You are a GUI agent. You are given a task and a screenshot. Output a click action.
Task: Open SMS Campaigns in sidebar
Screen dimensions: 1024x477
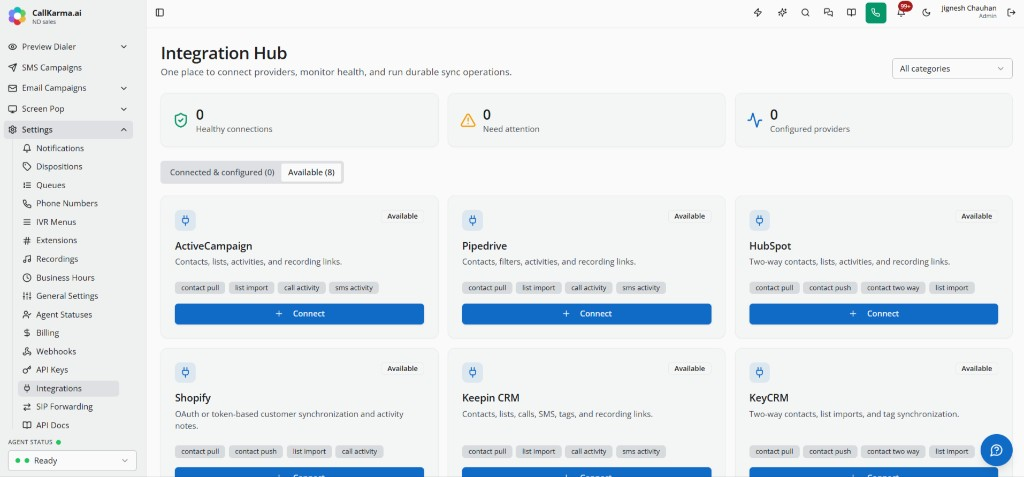(x=68, y=67)
